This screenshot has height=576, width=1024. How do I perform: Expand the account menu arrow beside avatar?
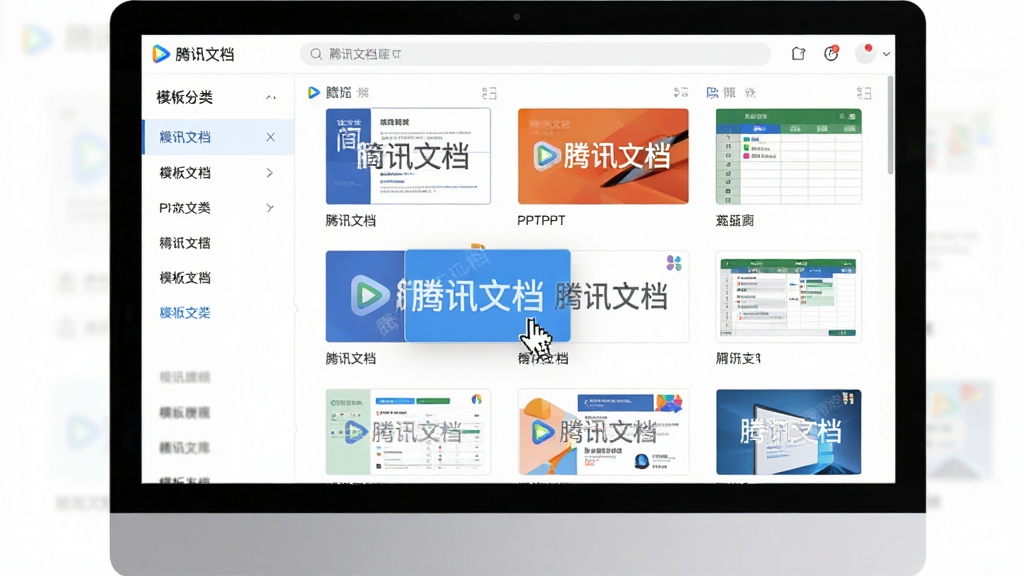(x=886, y=54)
